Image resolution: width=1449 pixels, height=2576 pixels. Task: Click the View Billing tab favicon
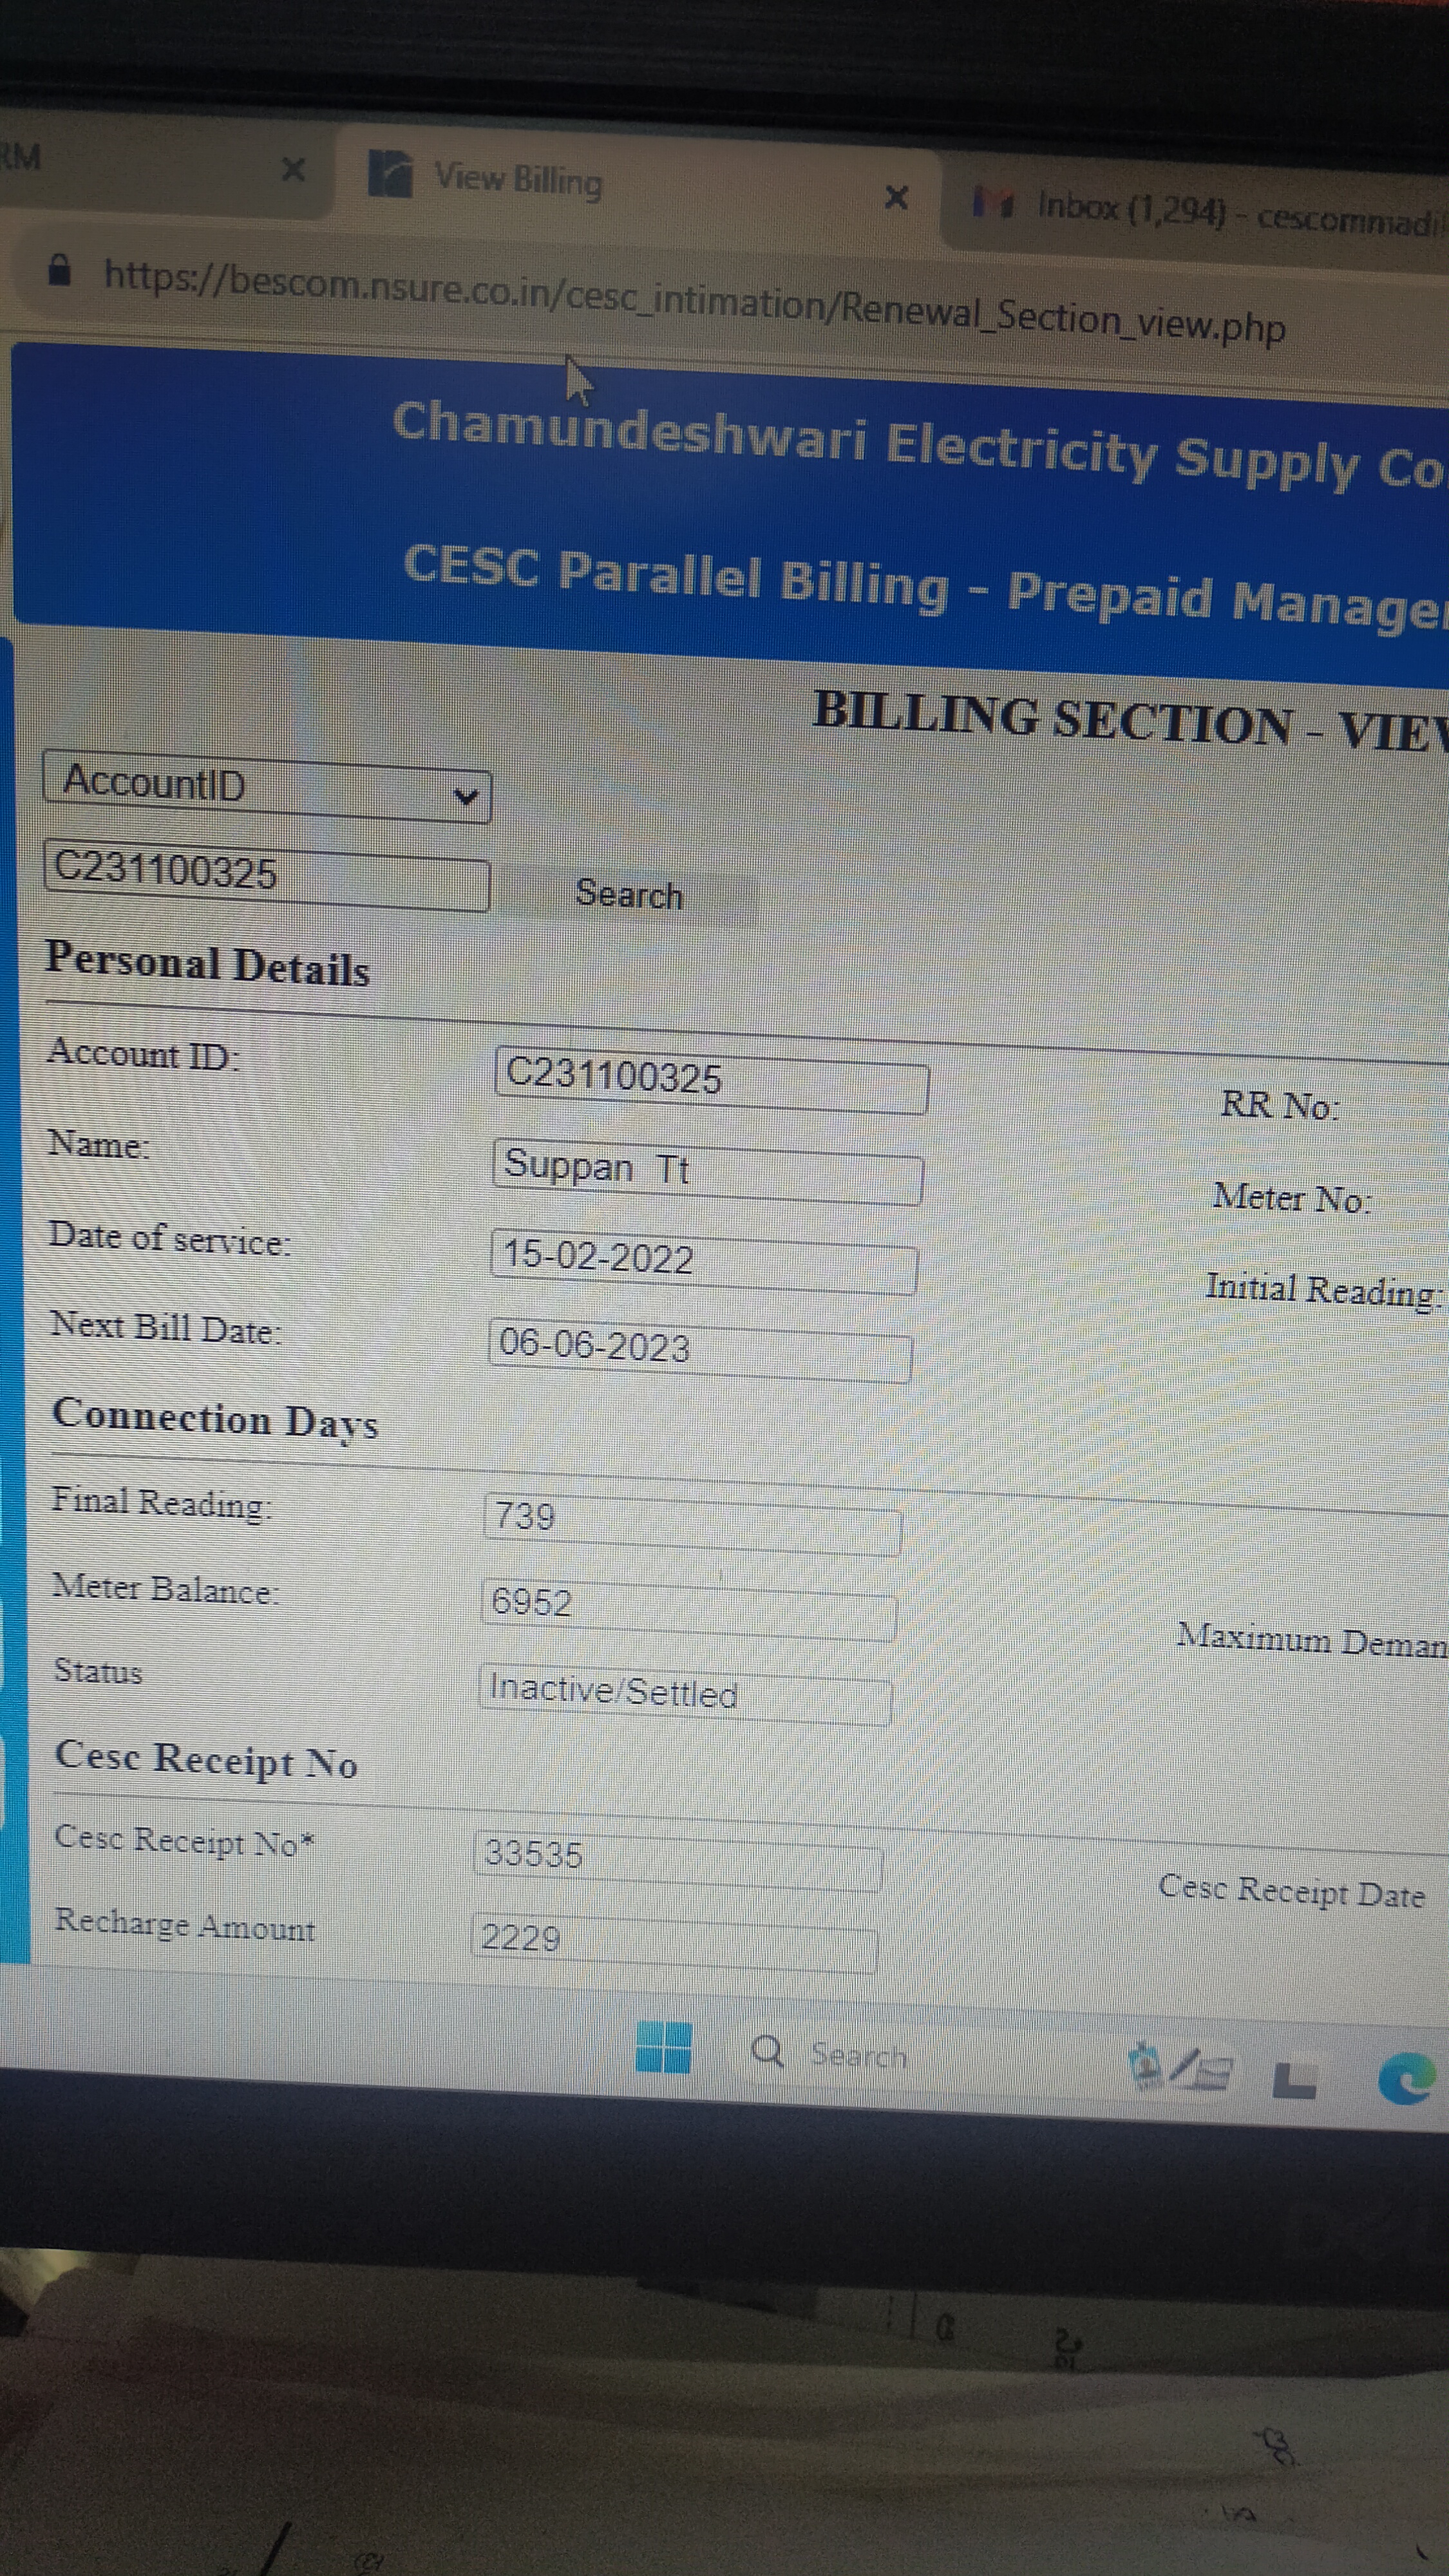point(390,173)
